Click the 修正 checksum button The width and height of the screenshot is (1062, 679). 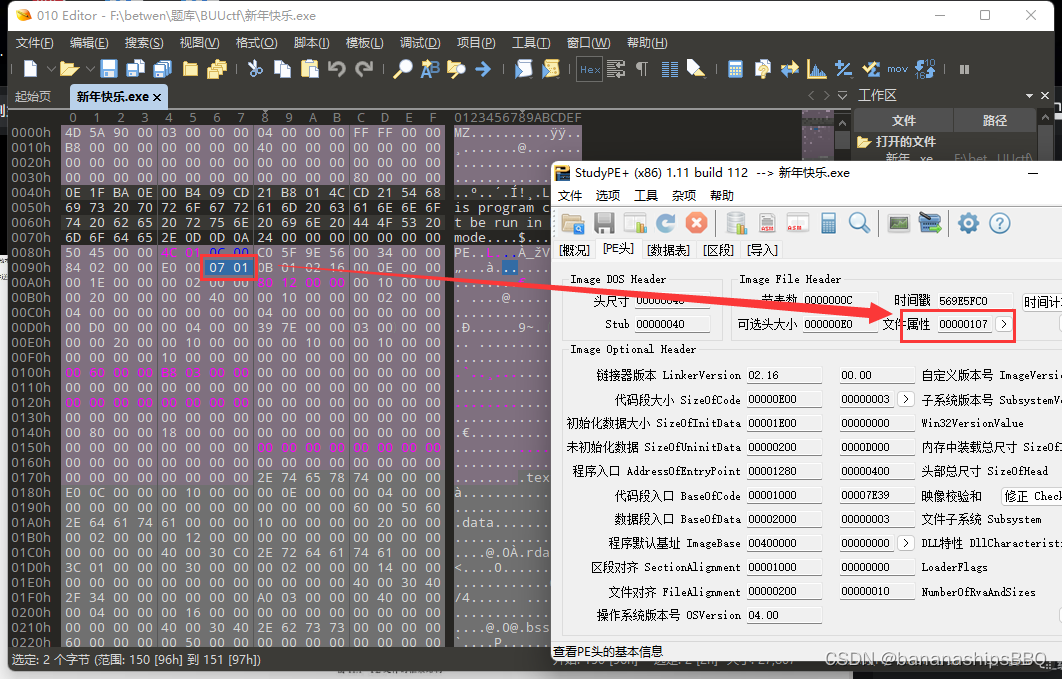tap(1032, 496)
